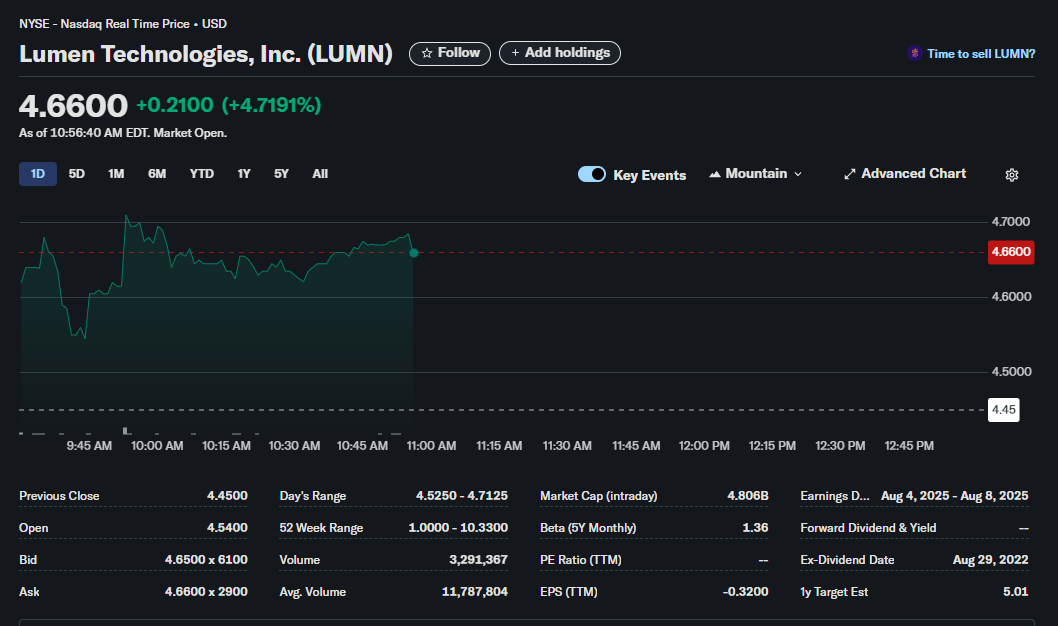This screenshot has height=626, width=1058.
Task: Click the Ex-Dividend Date value Aug 29, 2022
Action: pos(990,560)
